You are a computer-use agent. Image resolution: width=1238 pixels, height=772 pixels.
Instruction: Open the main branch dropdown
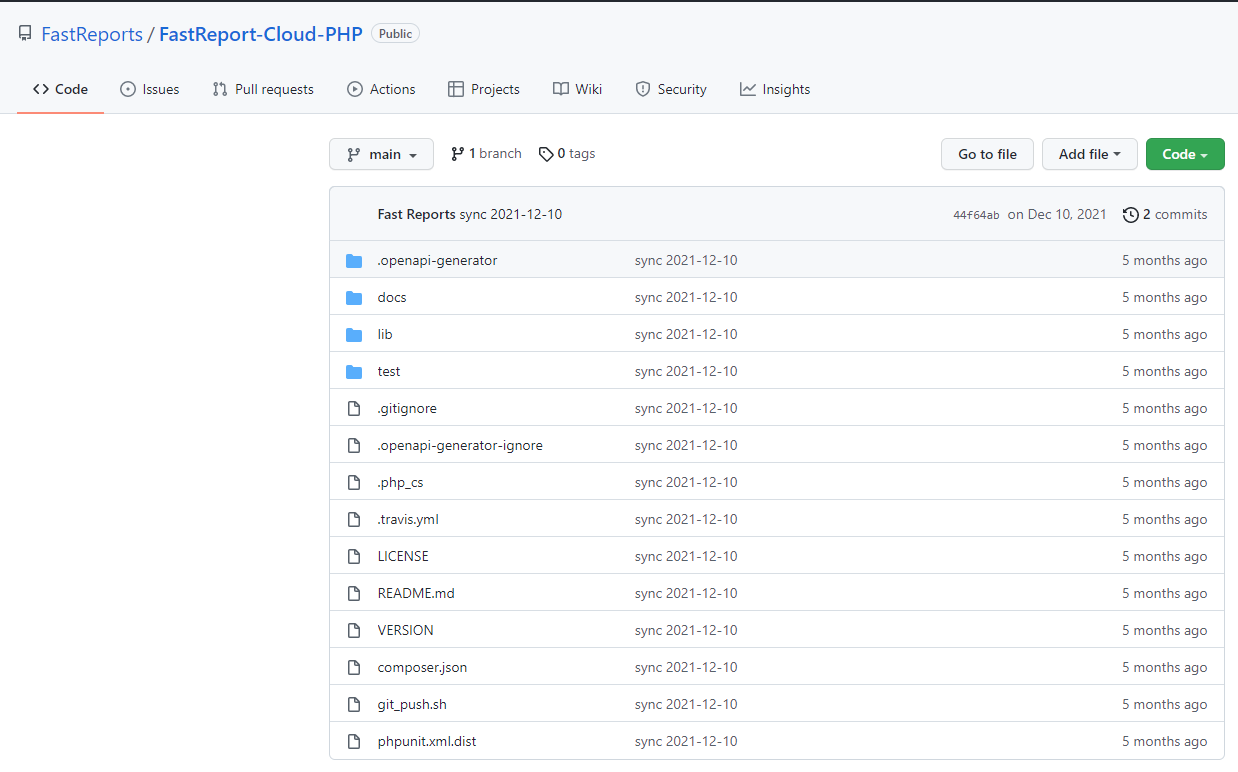[x=381, y=154]
